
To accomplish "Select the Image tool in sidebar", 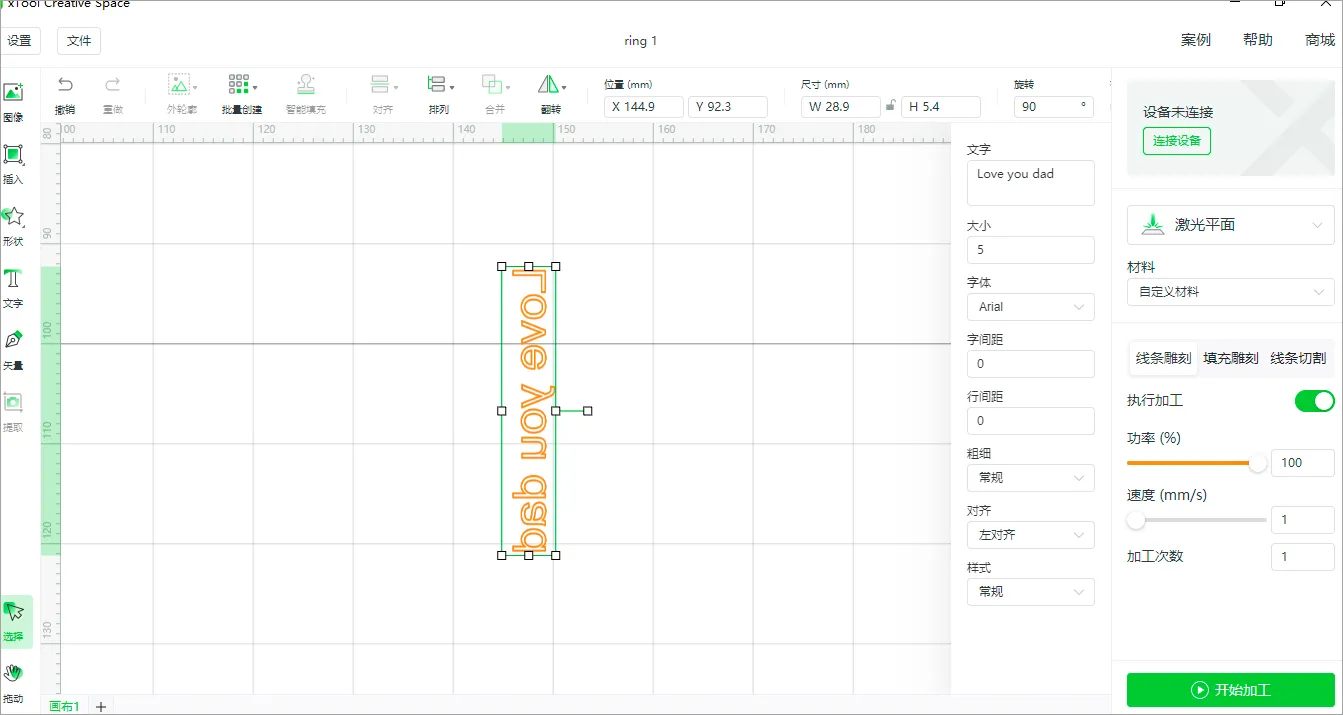I will (x=13, y=93).
